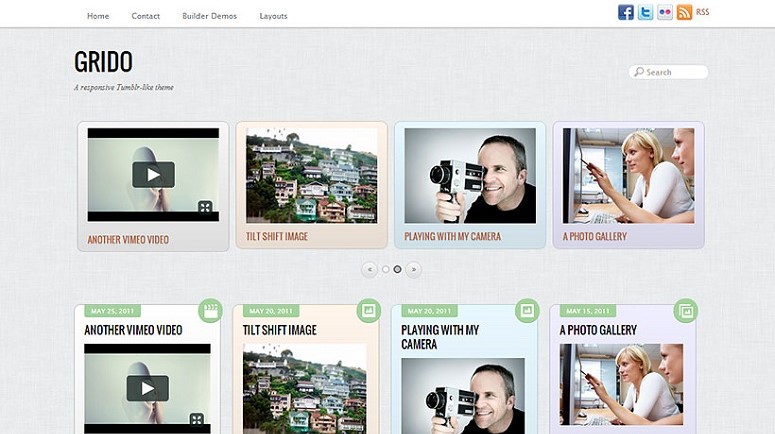
Task: Open camera man image in post card
Action: click(x=463, y=396)
